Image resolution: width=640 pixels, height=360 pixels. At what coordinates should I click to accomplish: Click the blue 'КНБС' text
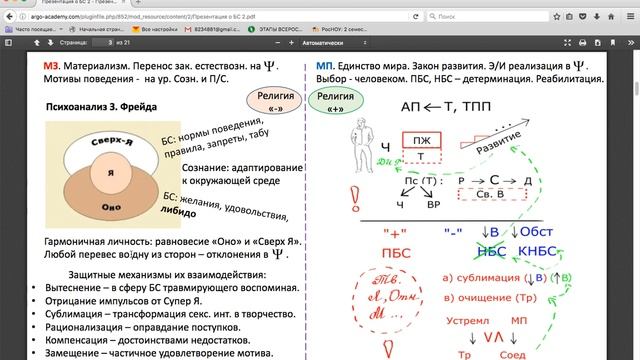(x=537, y=251)
